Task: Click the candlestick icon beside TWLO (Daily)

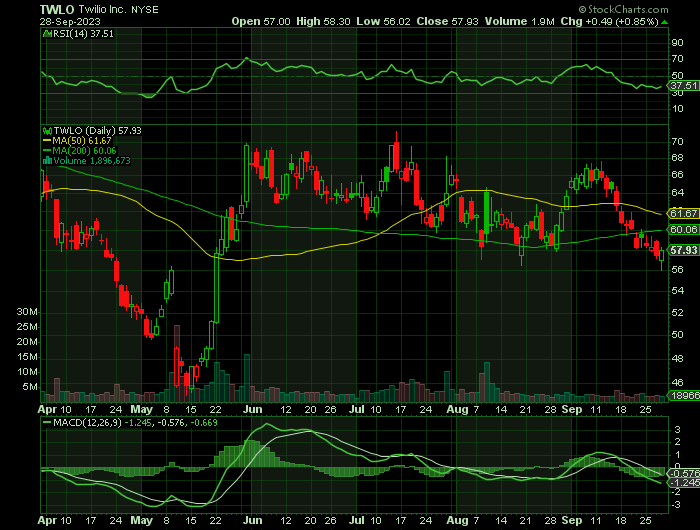Action: pos(47,131)
